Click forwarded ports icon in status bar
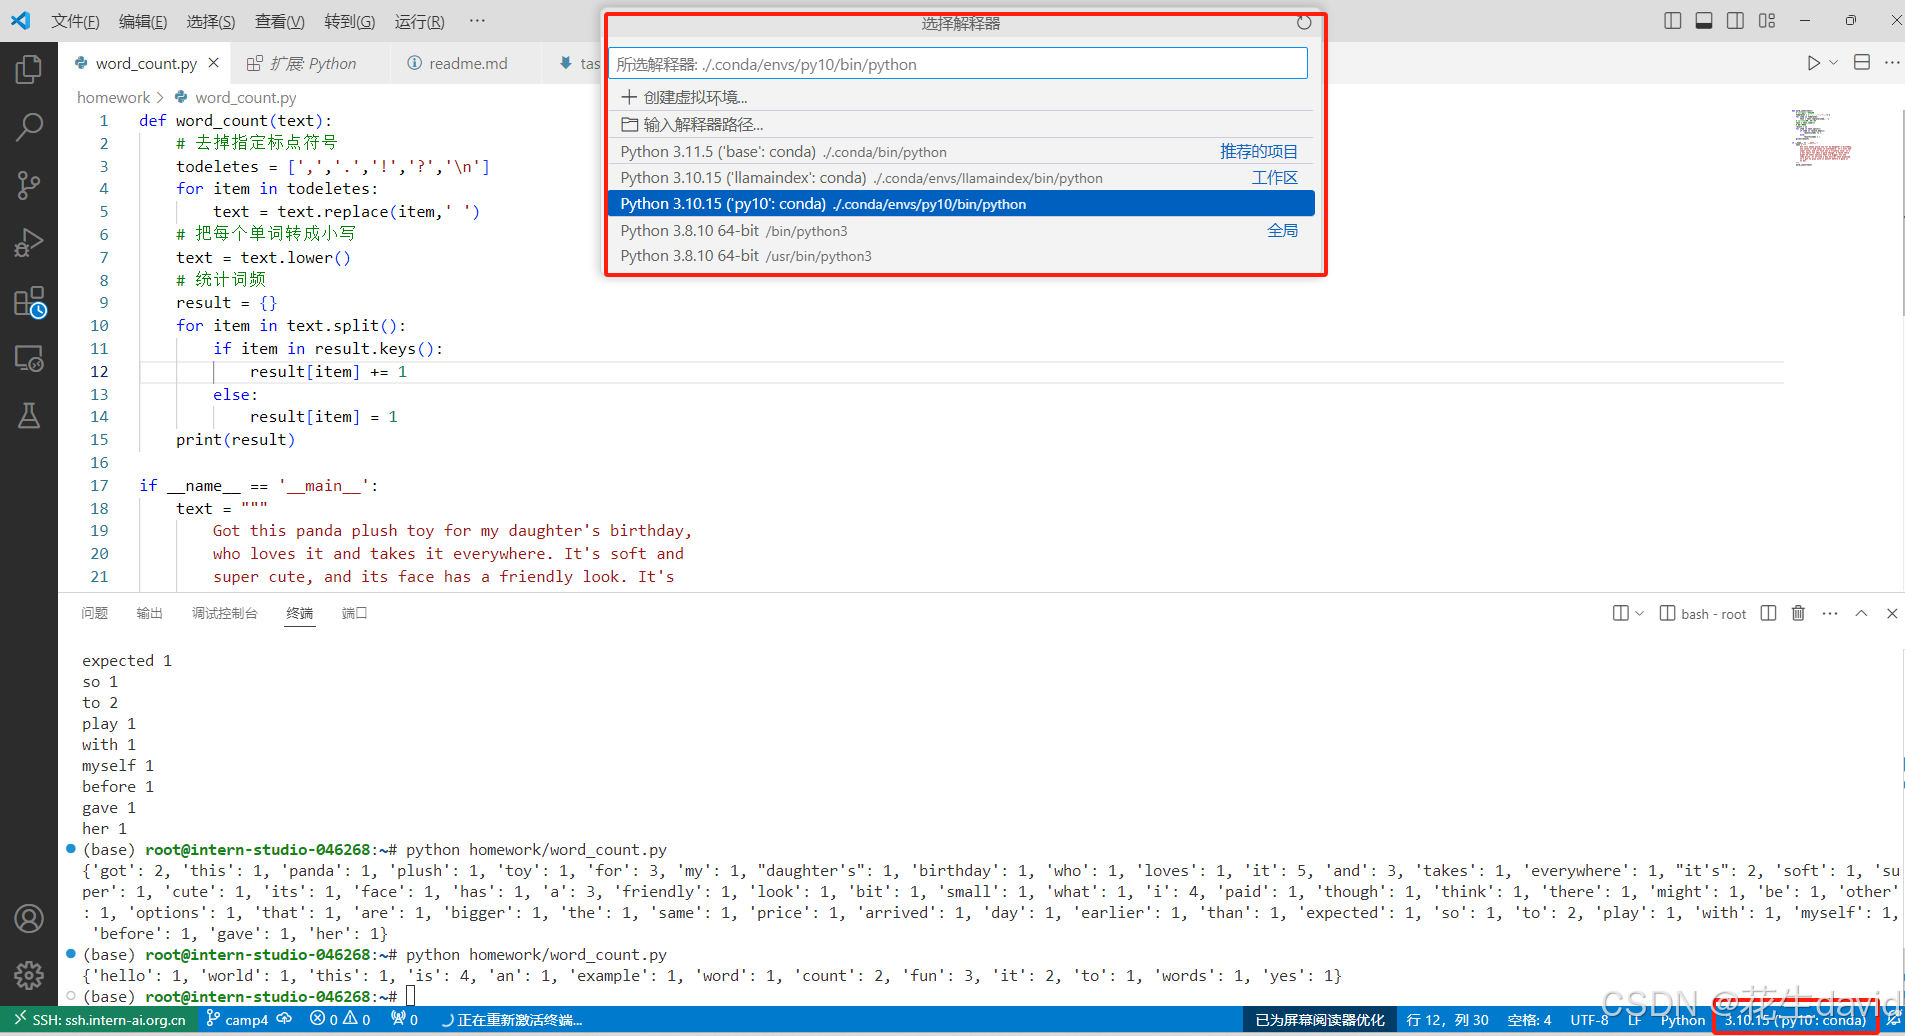The width and height of the screenshot is (1905, 1036). [x=405, y=1020]
